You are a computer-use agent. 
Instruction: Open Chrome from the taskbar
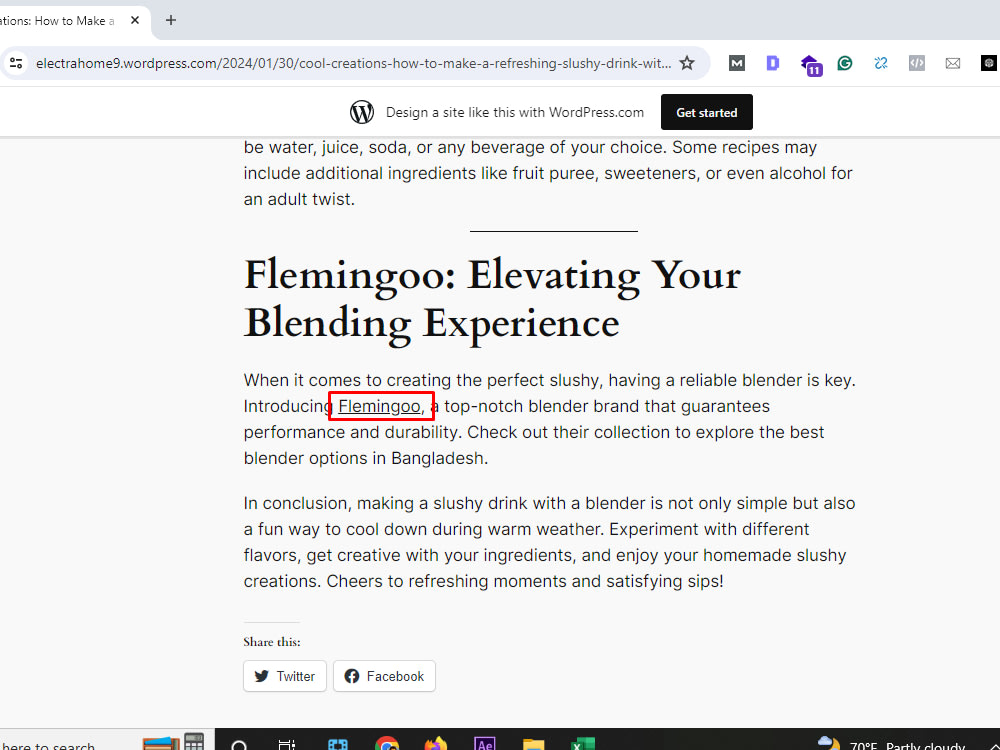[386, 744]
